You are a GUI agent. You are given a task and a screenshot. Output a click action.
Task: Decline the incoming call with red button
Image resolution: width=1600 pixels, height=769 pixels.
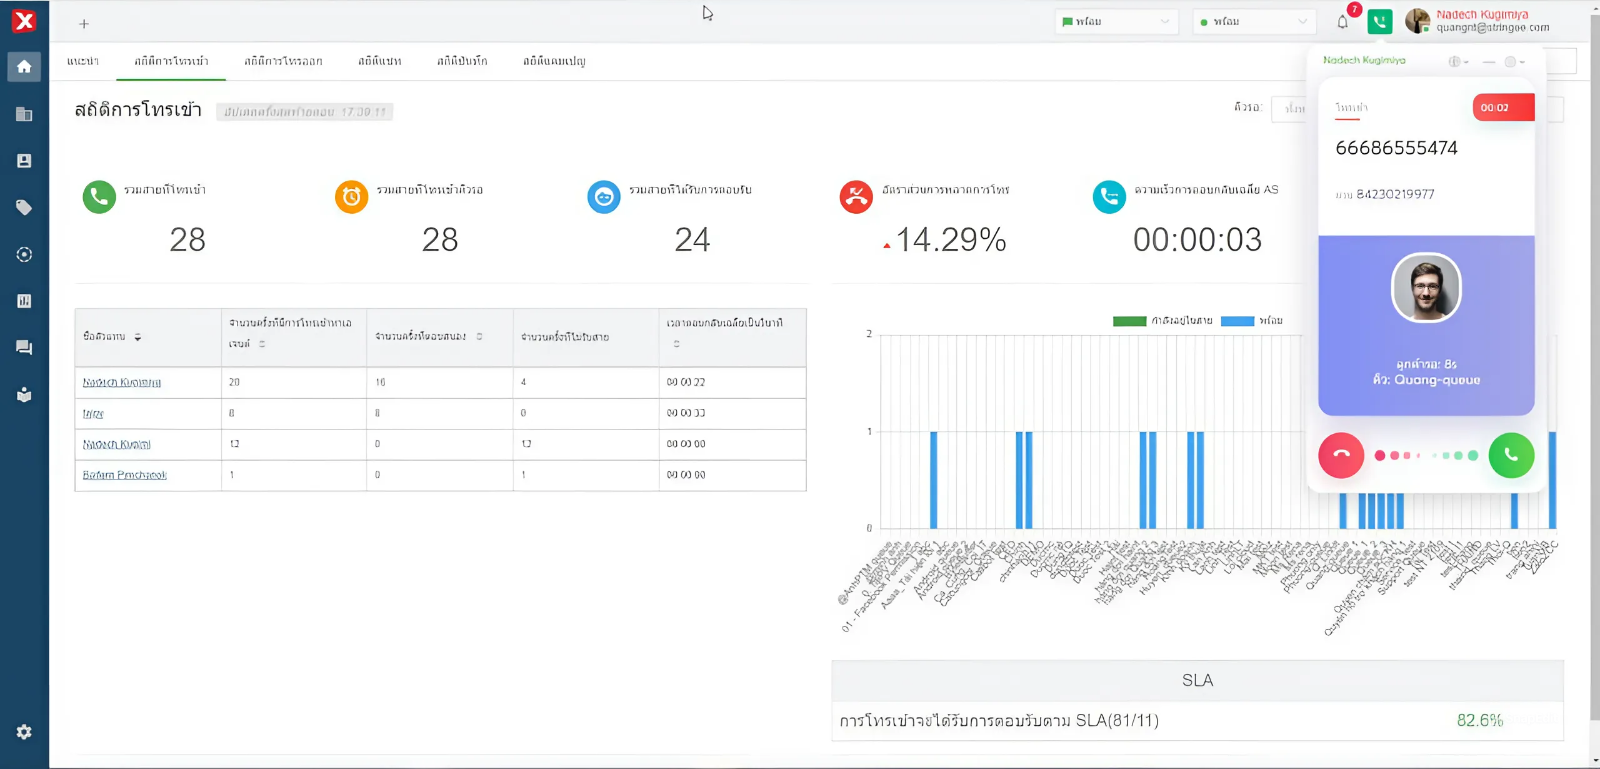1341,456
